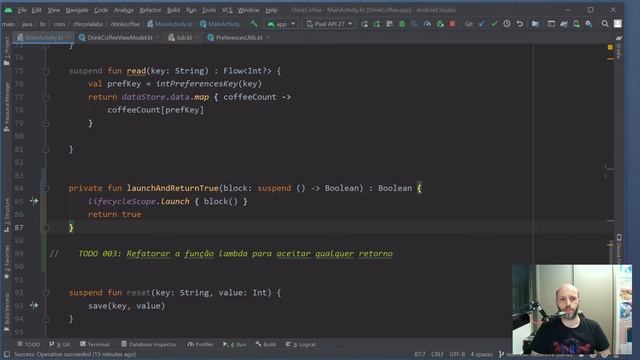This screenshot has width=640, height=360.
Task: Open the Pixel API 27 device dropdown
Action: 329,24
